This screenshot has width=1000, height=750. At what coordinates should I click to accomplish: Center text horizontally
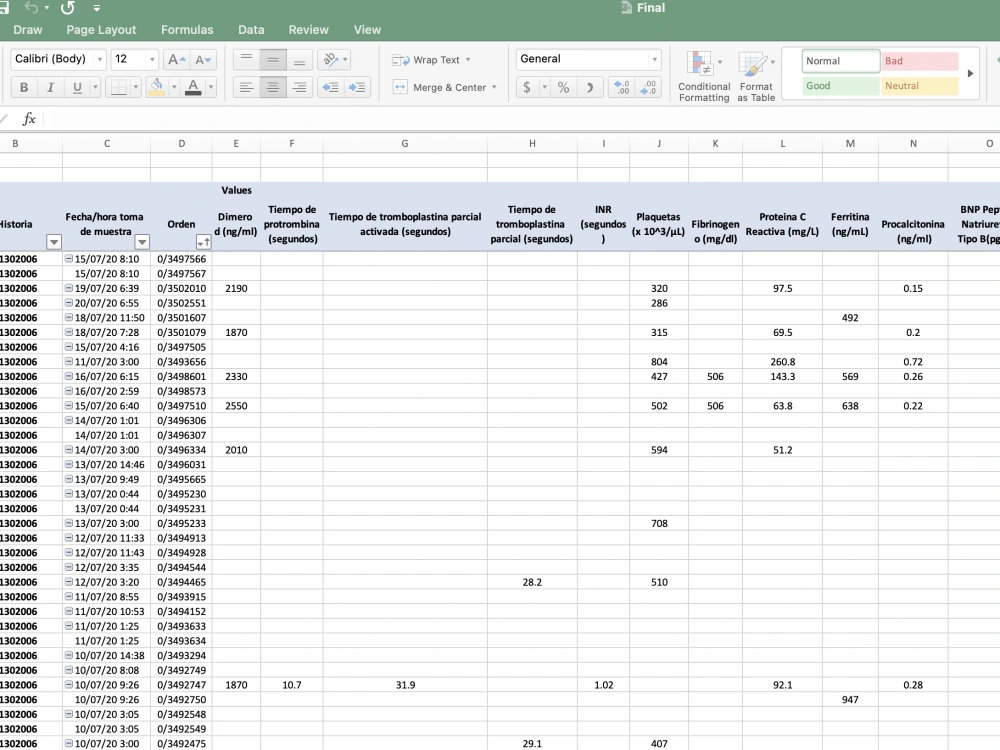pos(273,87)
